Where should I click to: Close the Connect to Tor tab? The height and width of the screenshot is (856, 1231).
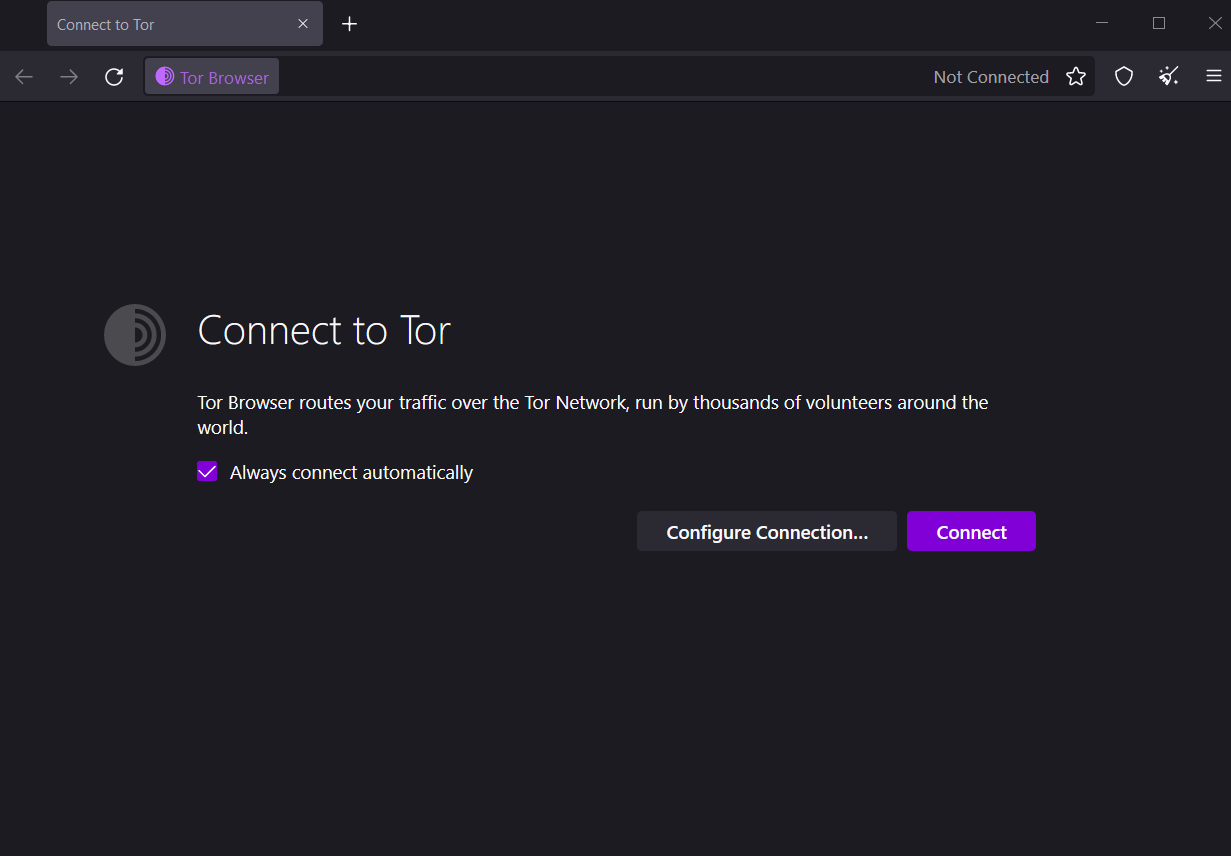click(x=303, y=24)
